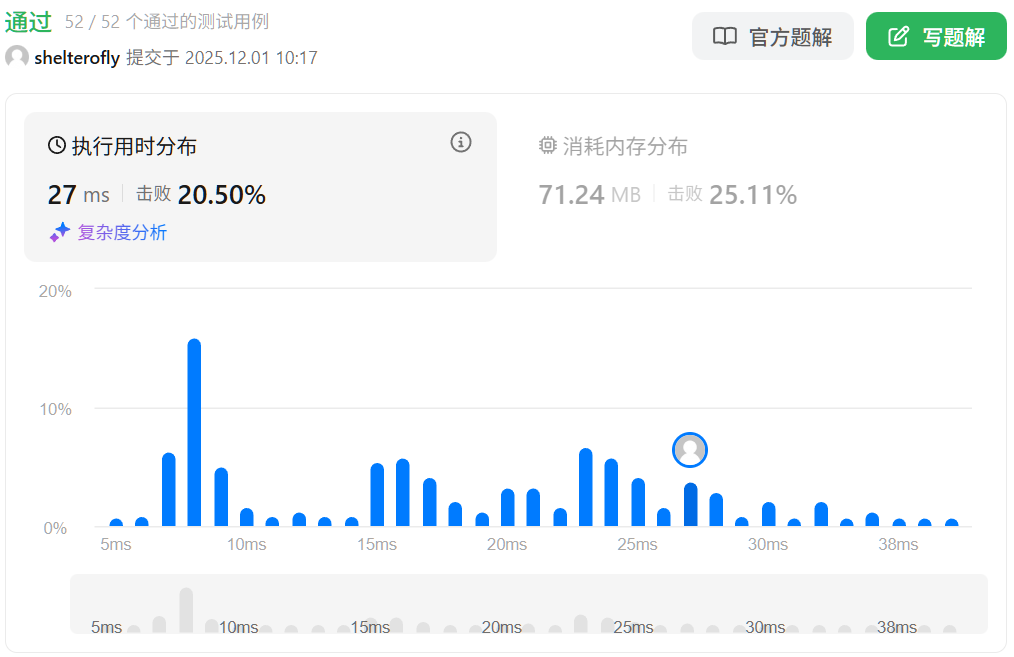Select the 执行用时分布 panel title
The height and width of the screenshot is (657, 1014).
click(134, 146)
